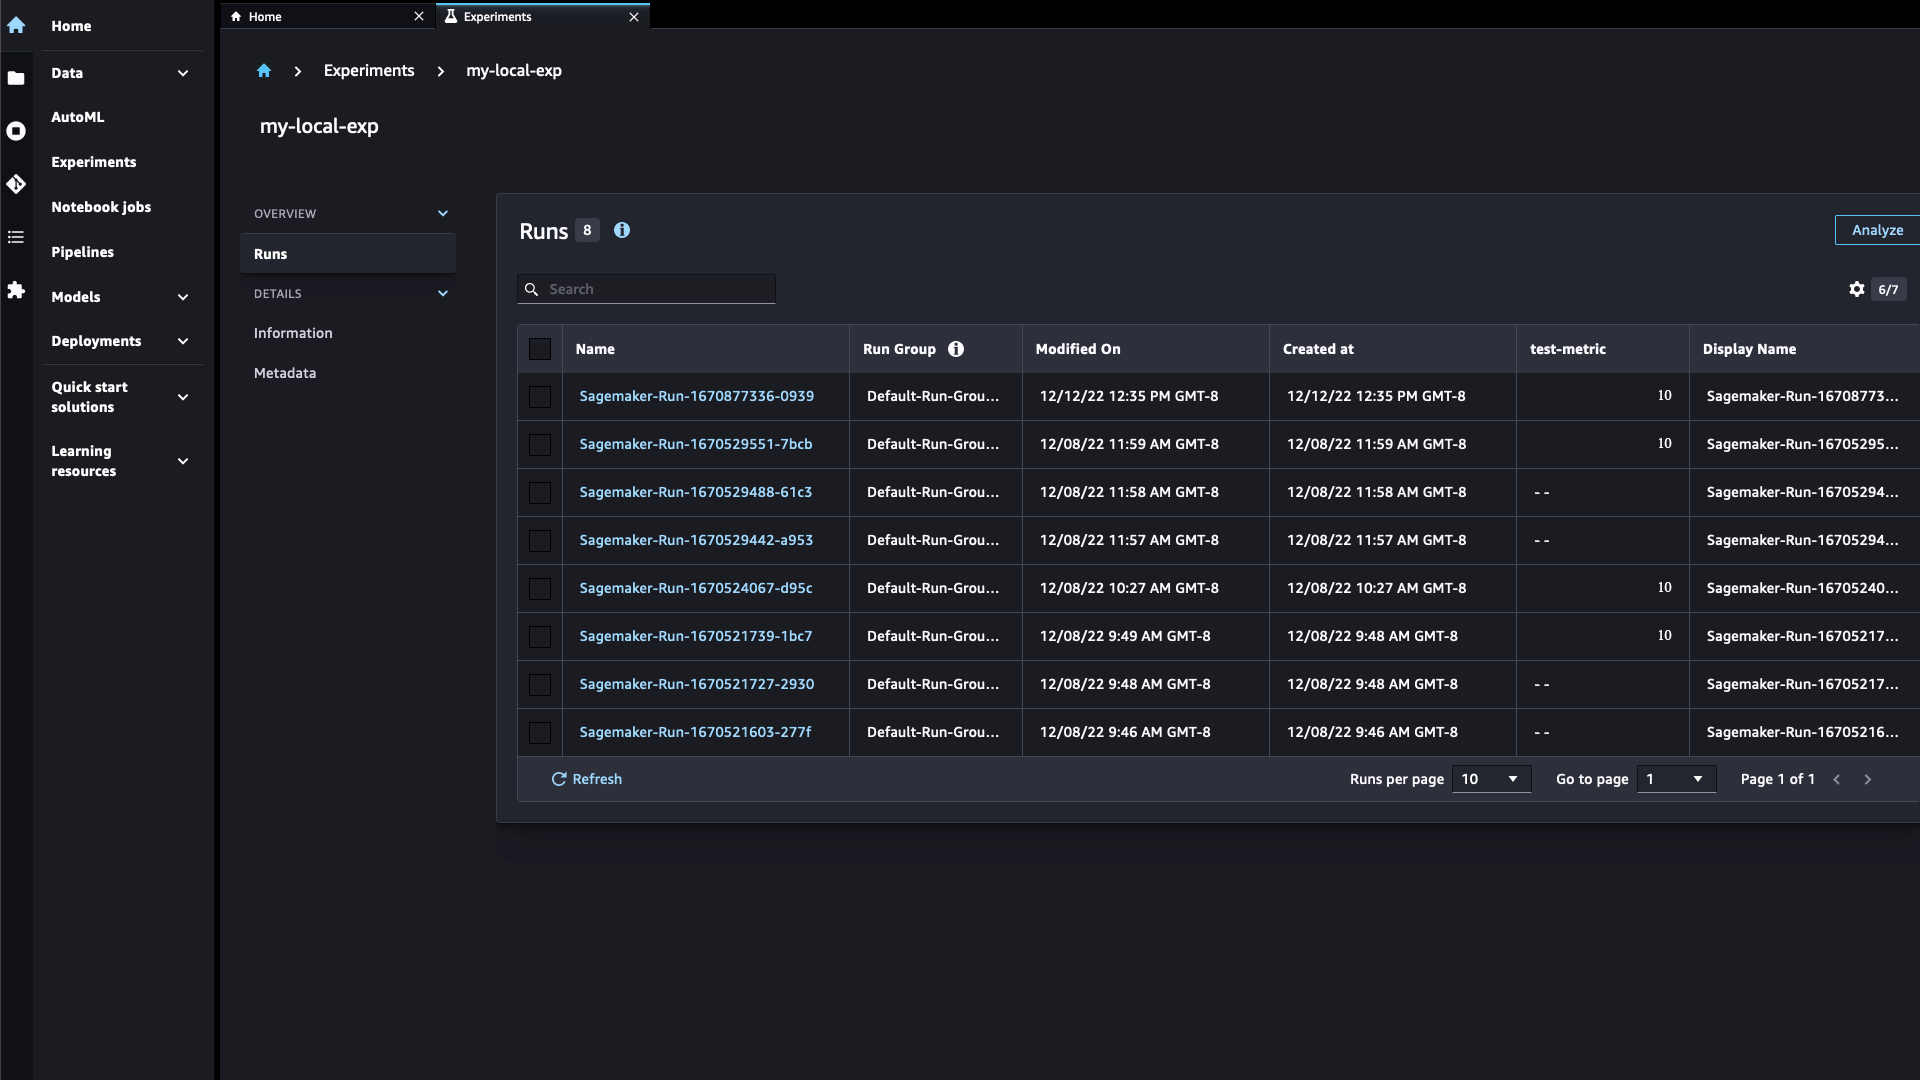The height and width of the screenshot is (1080, 1920).
Task: Open Sagemaker-Run-1670877336-0939 details
Action: (696, 396)
